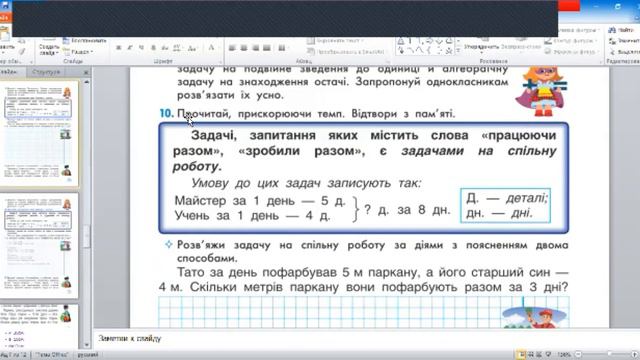Click the thumbnail pane scroll-up arrow

click(x=87, y=82)
